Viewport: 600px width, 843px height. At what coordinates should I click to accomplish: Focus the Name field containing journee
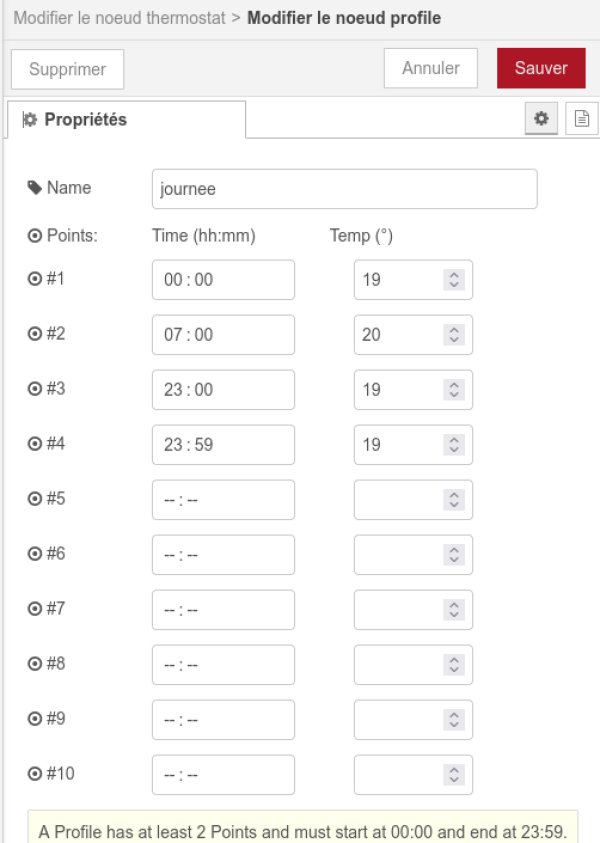point(344,189)
